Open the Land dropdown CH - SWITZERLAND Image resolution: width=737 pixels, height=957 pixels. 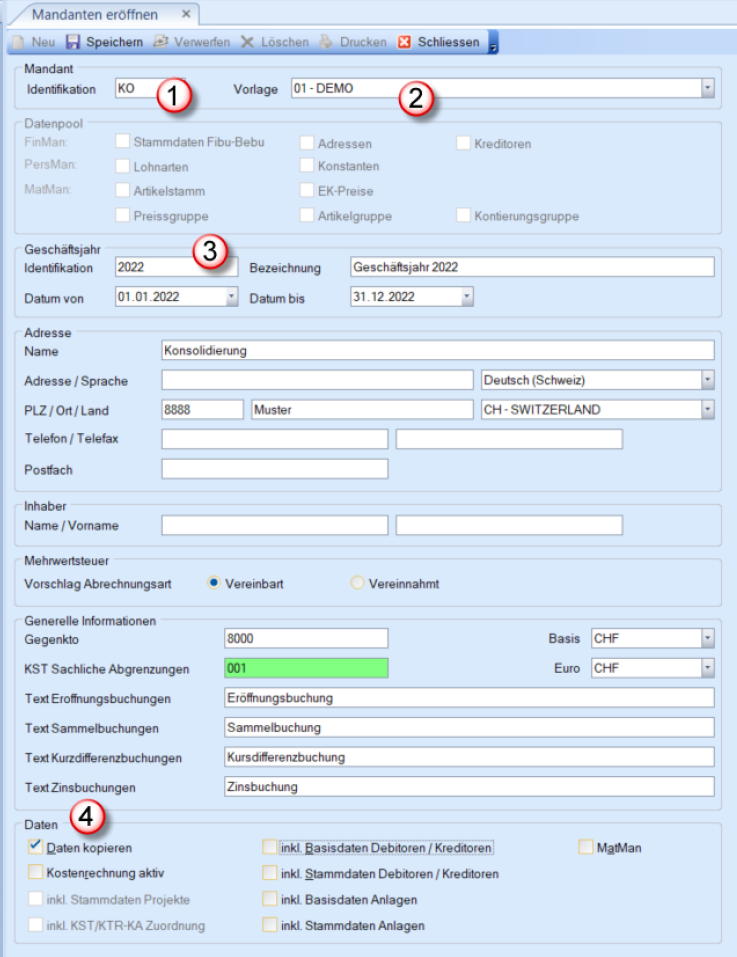708,410
